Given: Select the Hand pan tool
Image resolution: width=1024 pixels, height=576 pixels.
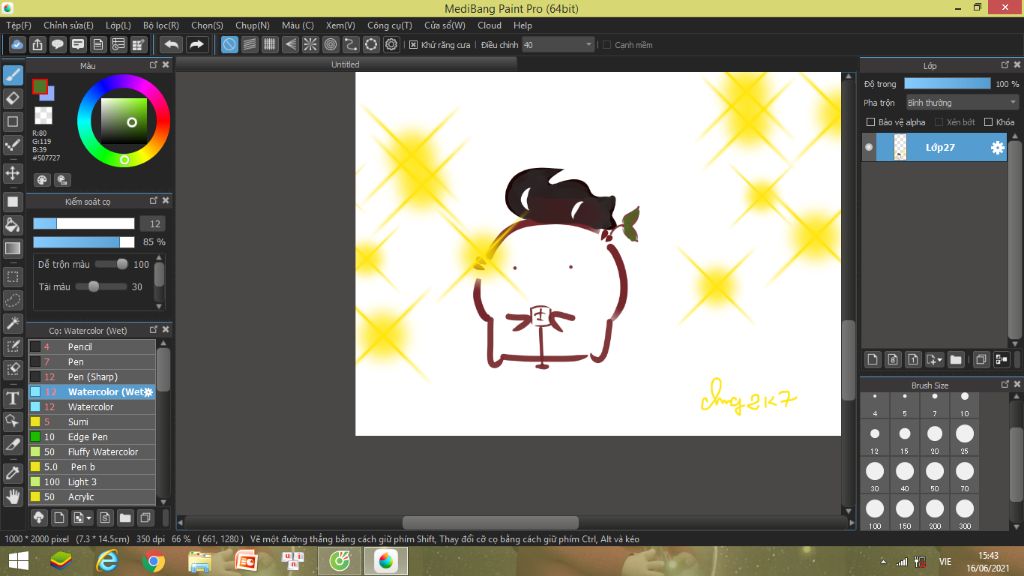Looking at the screenshot, I should click(x=12, y=497).
